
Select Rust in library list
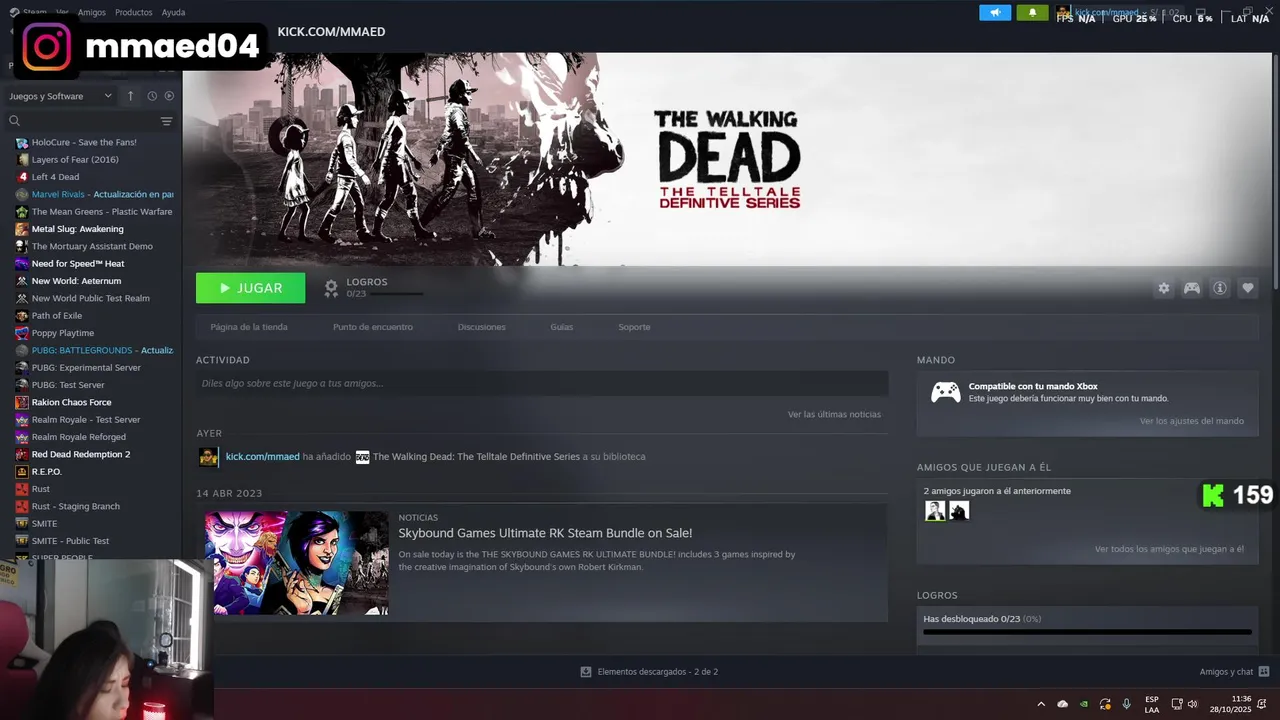[41, 489]
